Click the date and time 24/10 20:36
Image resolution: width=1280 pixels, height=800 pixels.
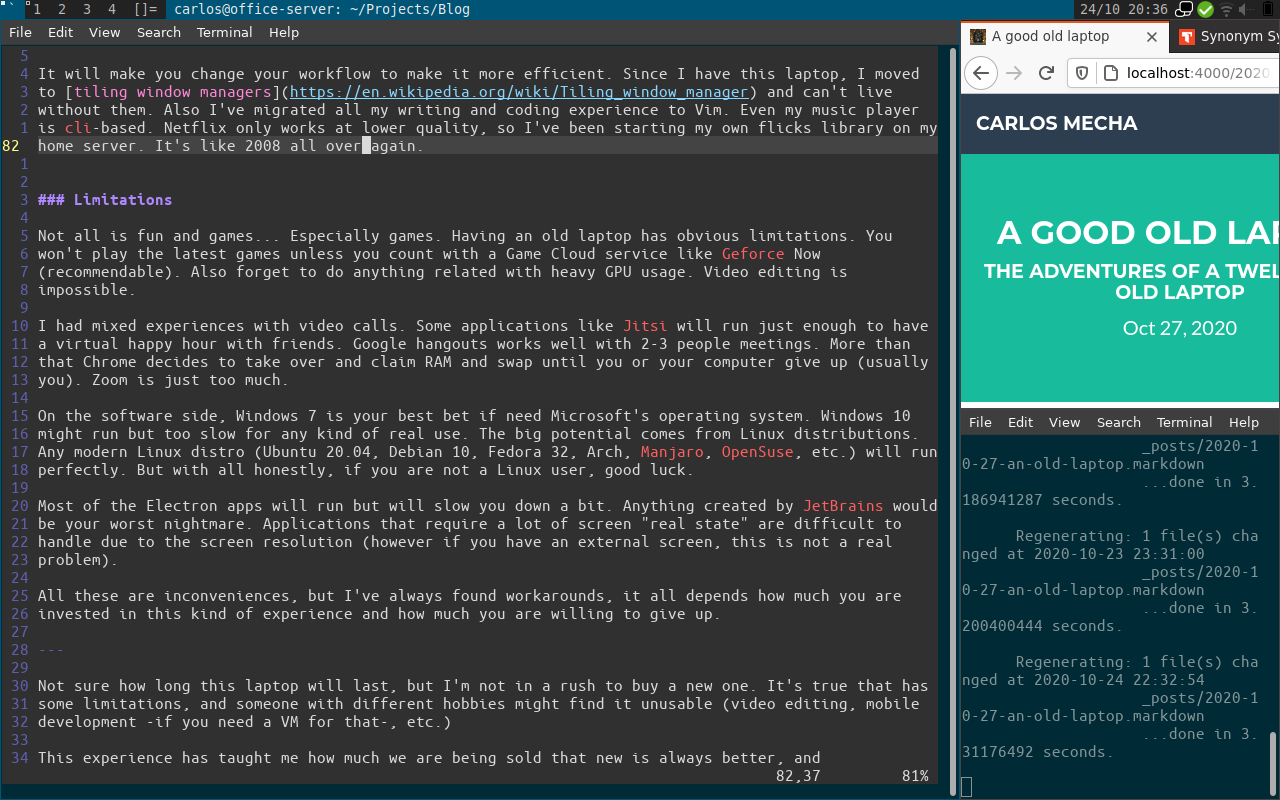pos(1125,9)
